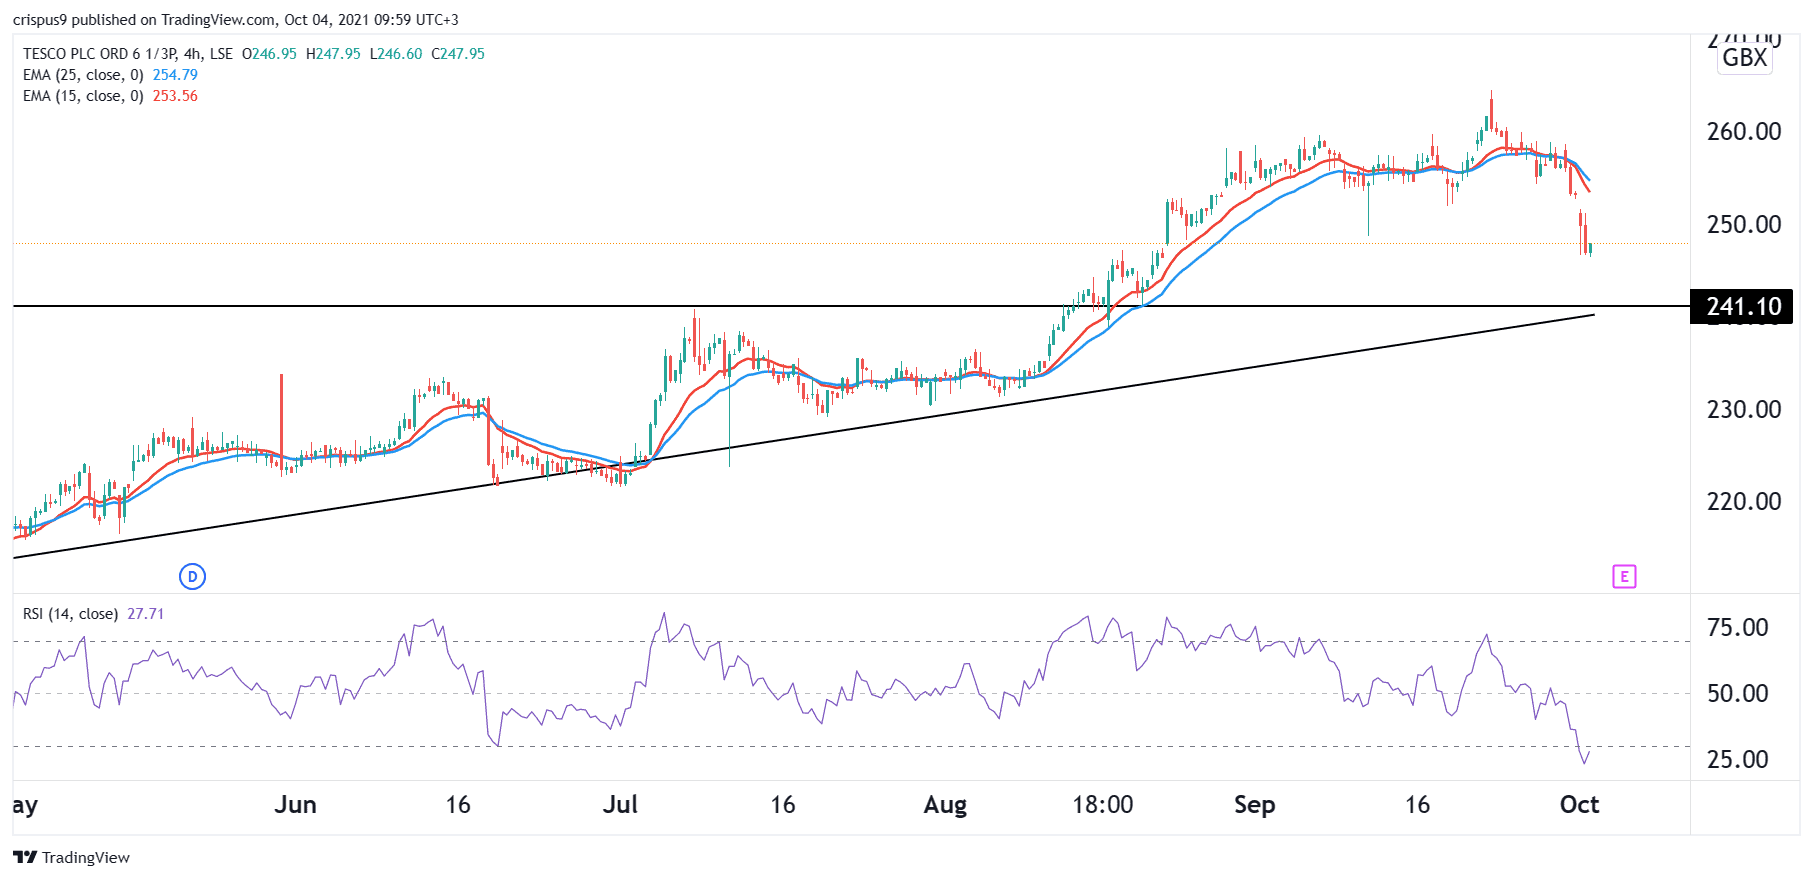Click the 230.00 price axis label

pyautogui.click(x=1743, y=409)
